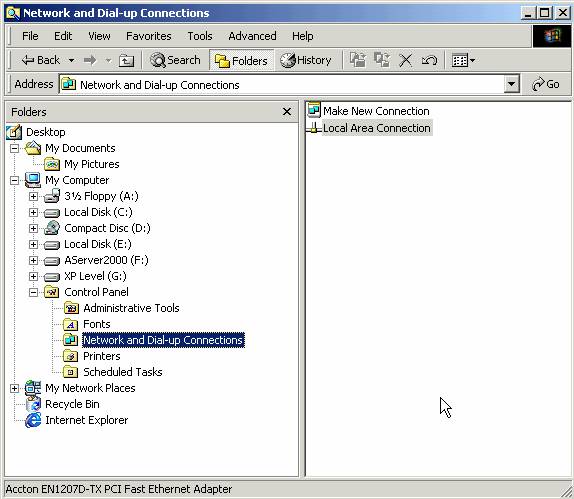Open the Advanced menu
Viewport: 574px width, 499px height.
click(x=252, y=36)
